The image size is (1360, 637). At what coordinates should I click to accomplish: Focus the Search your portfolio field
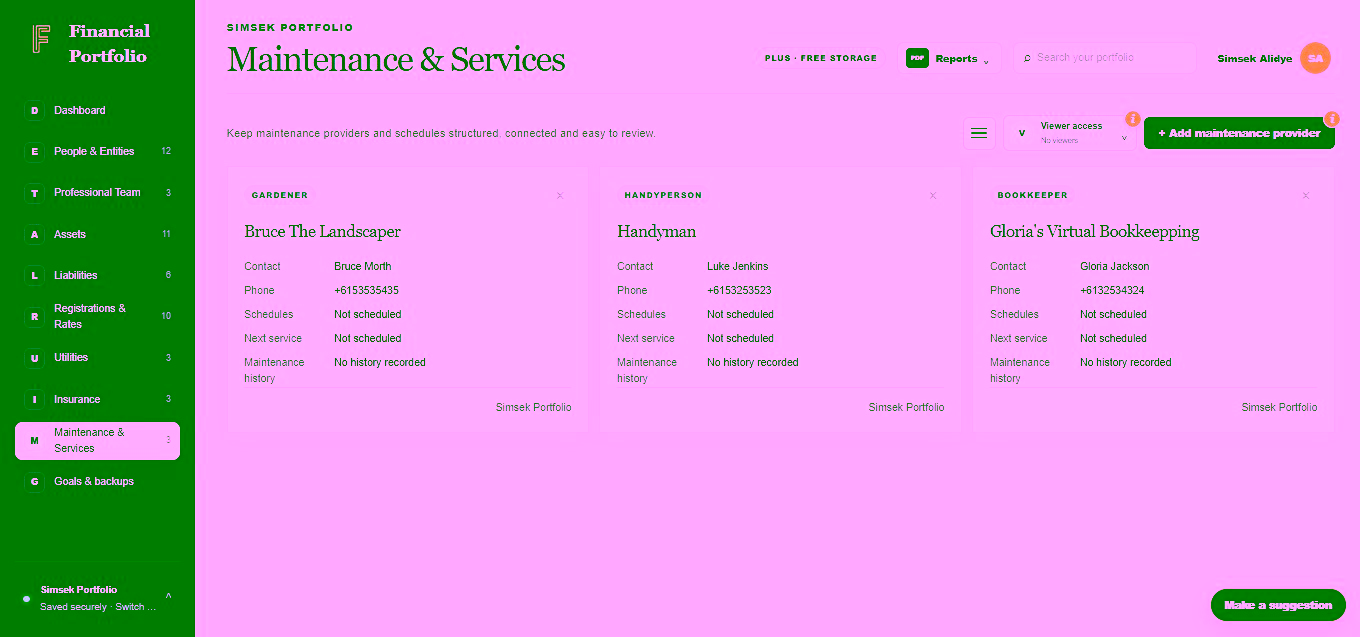[x=1104, y=58]
